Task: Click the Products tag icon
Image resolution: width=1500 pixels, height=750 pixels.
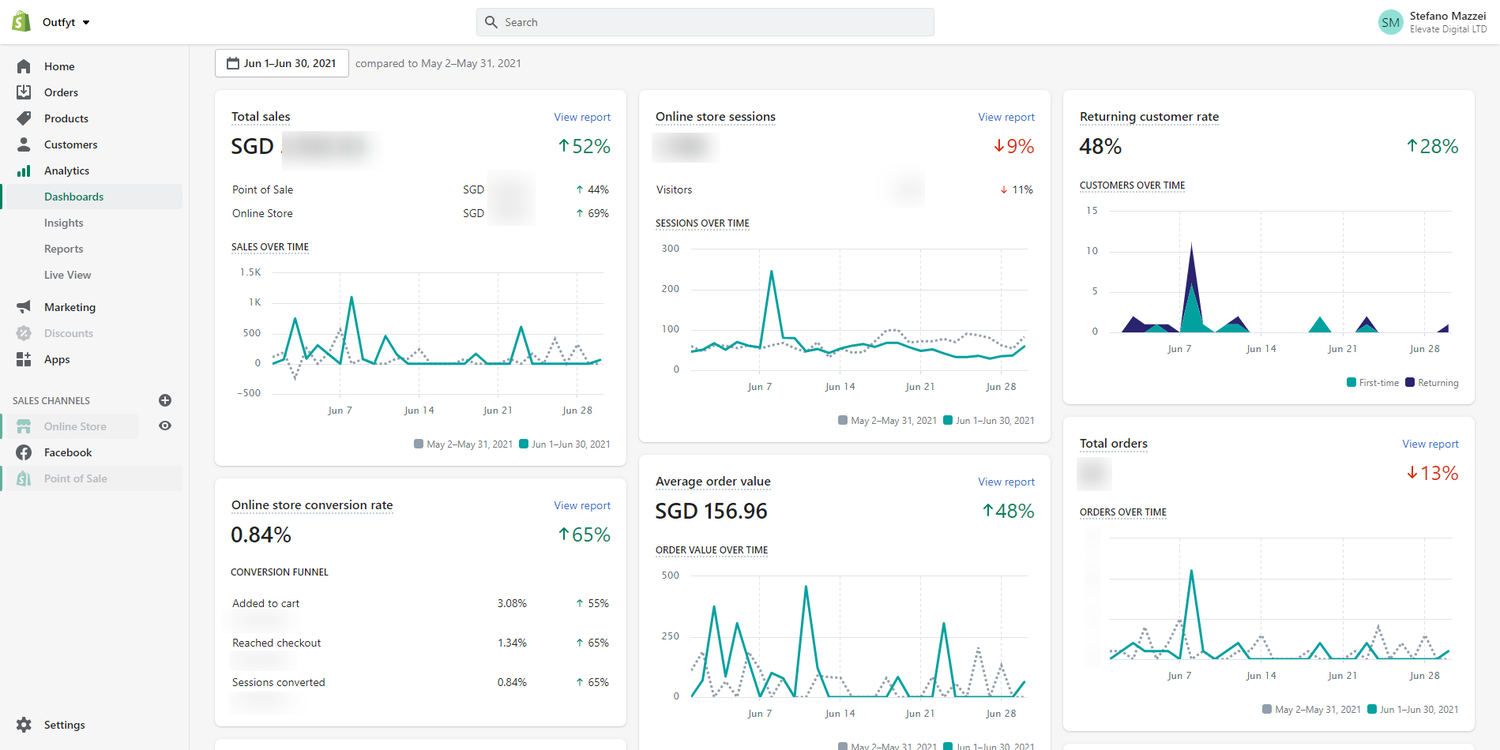Action: pos(24,118)
